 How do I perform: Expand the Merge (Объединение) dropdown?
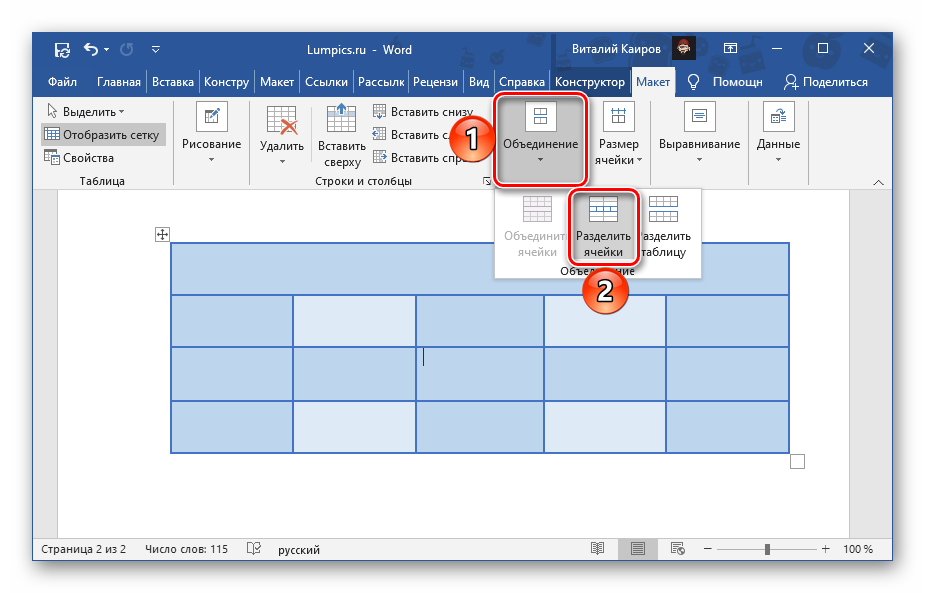point(540,137)
